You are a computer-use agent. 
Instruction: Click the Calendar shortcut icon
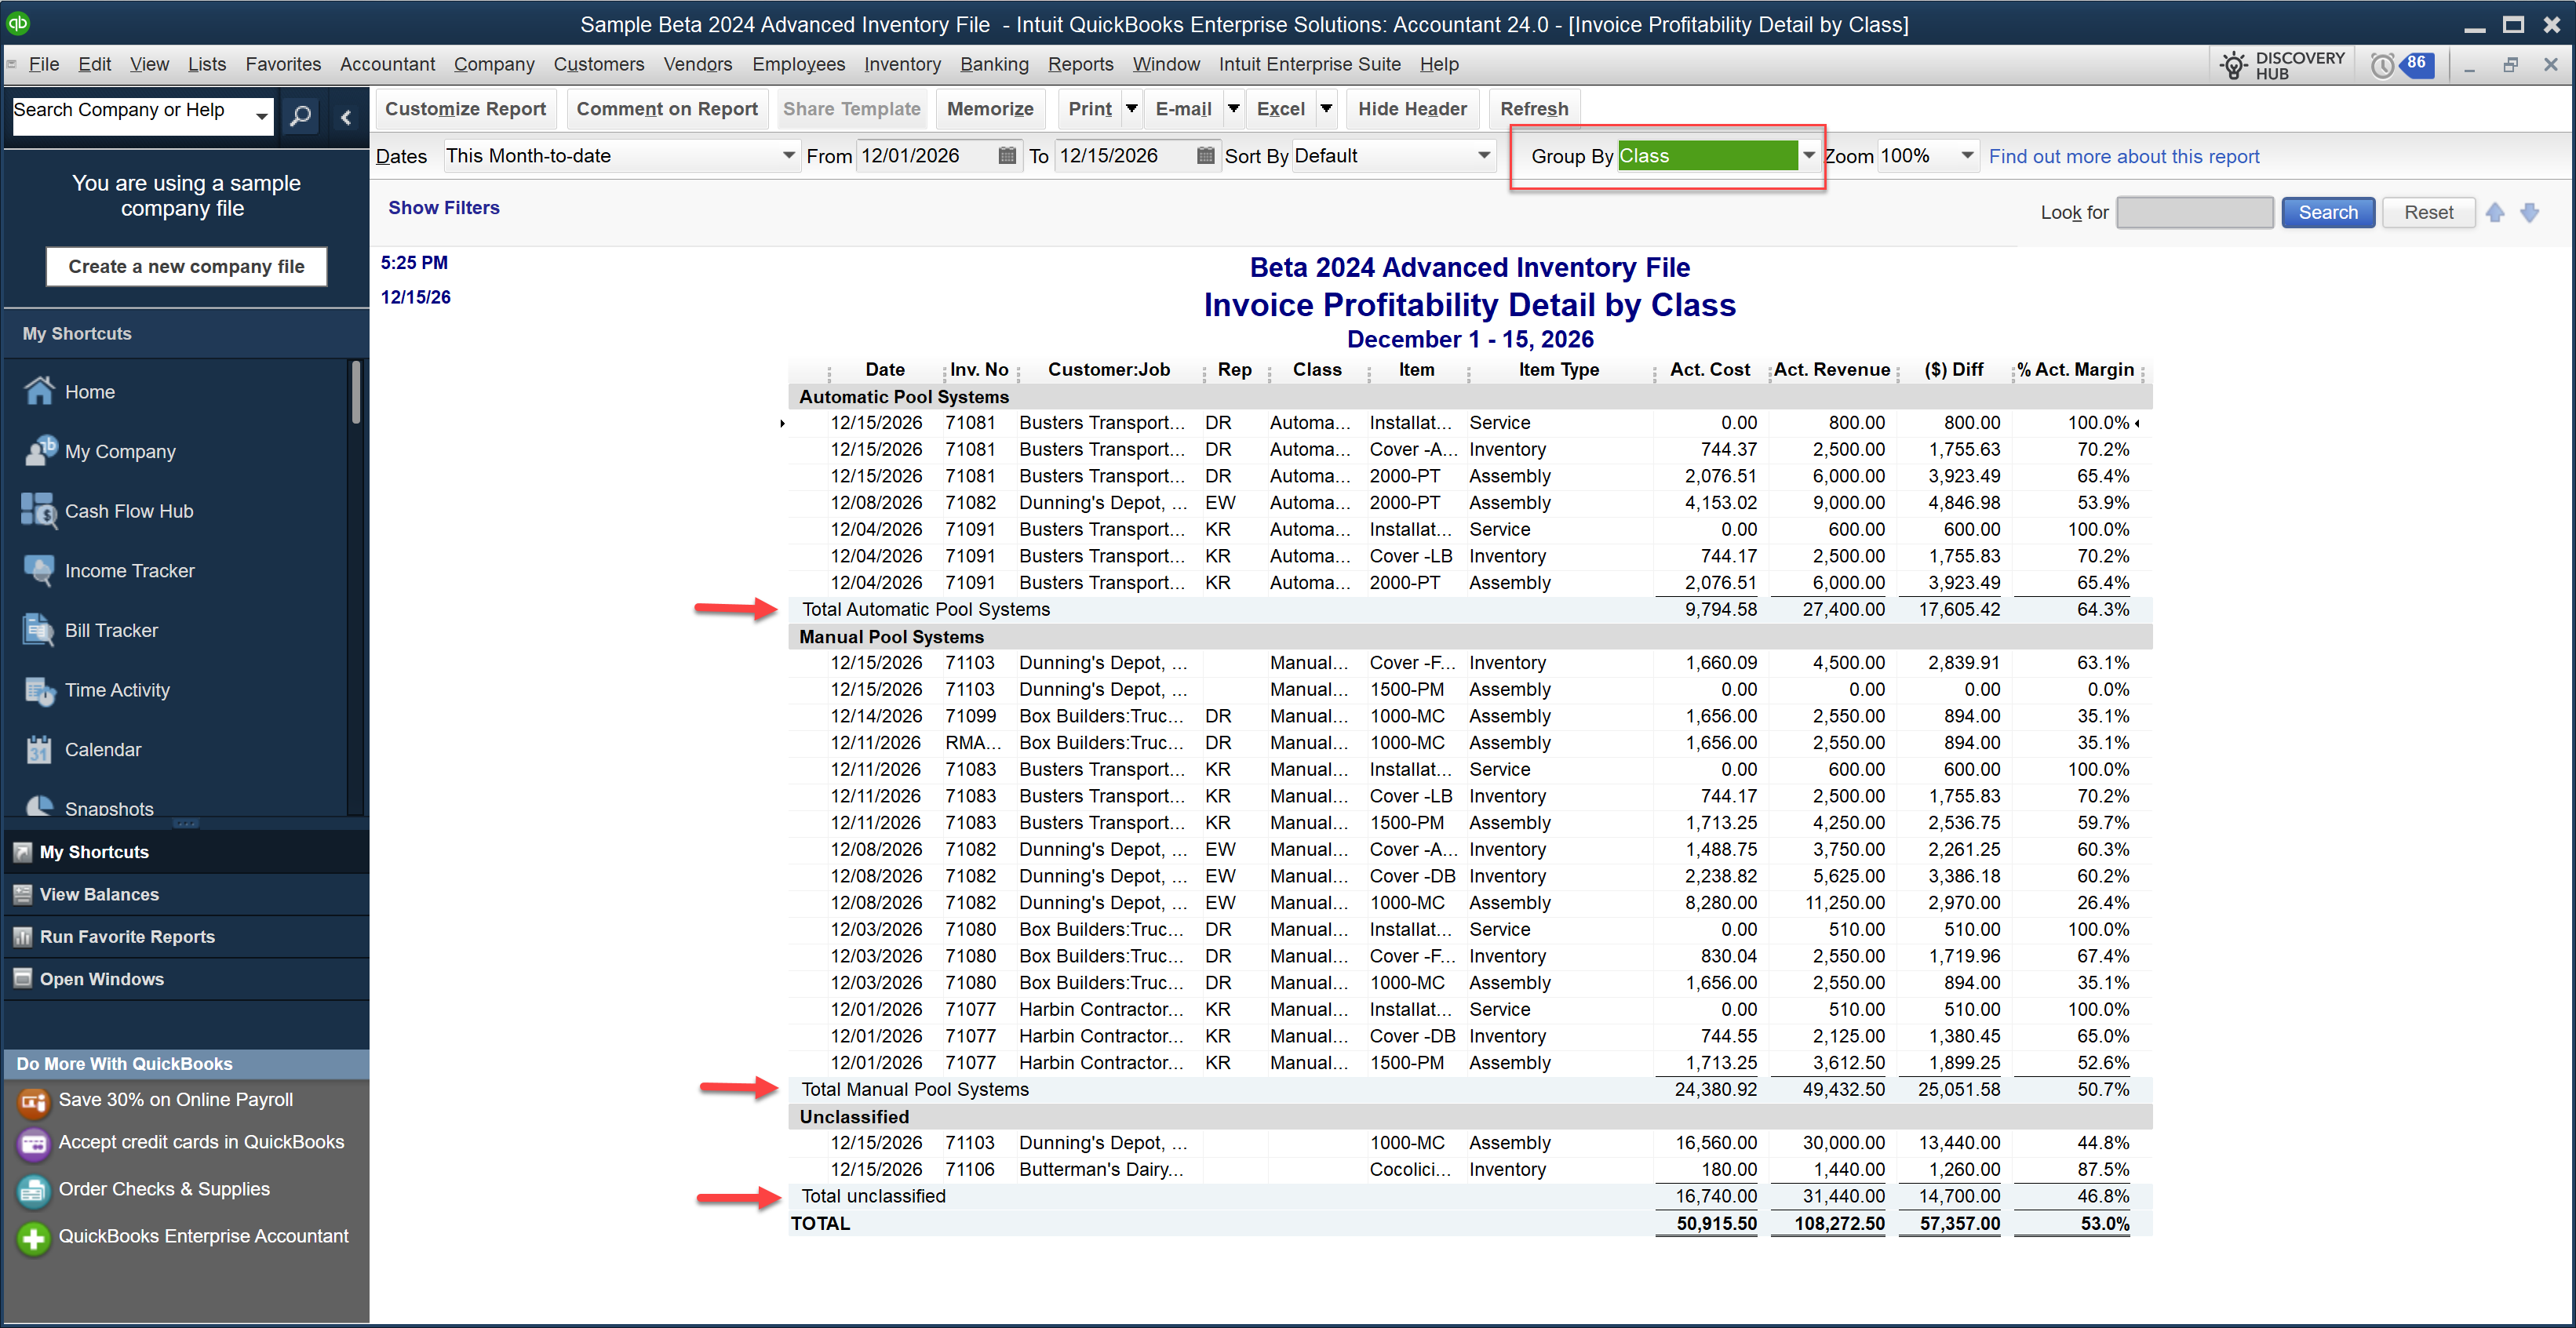point(39,749)
